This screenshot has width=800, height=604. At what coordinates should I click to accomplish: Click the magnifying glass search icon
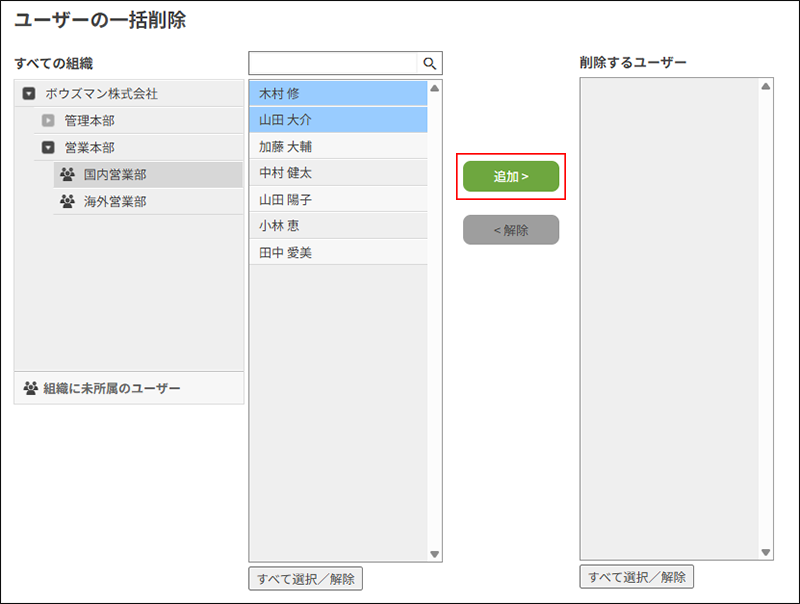click(x=430, y=62)
